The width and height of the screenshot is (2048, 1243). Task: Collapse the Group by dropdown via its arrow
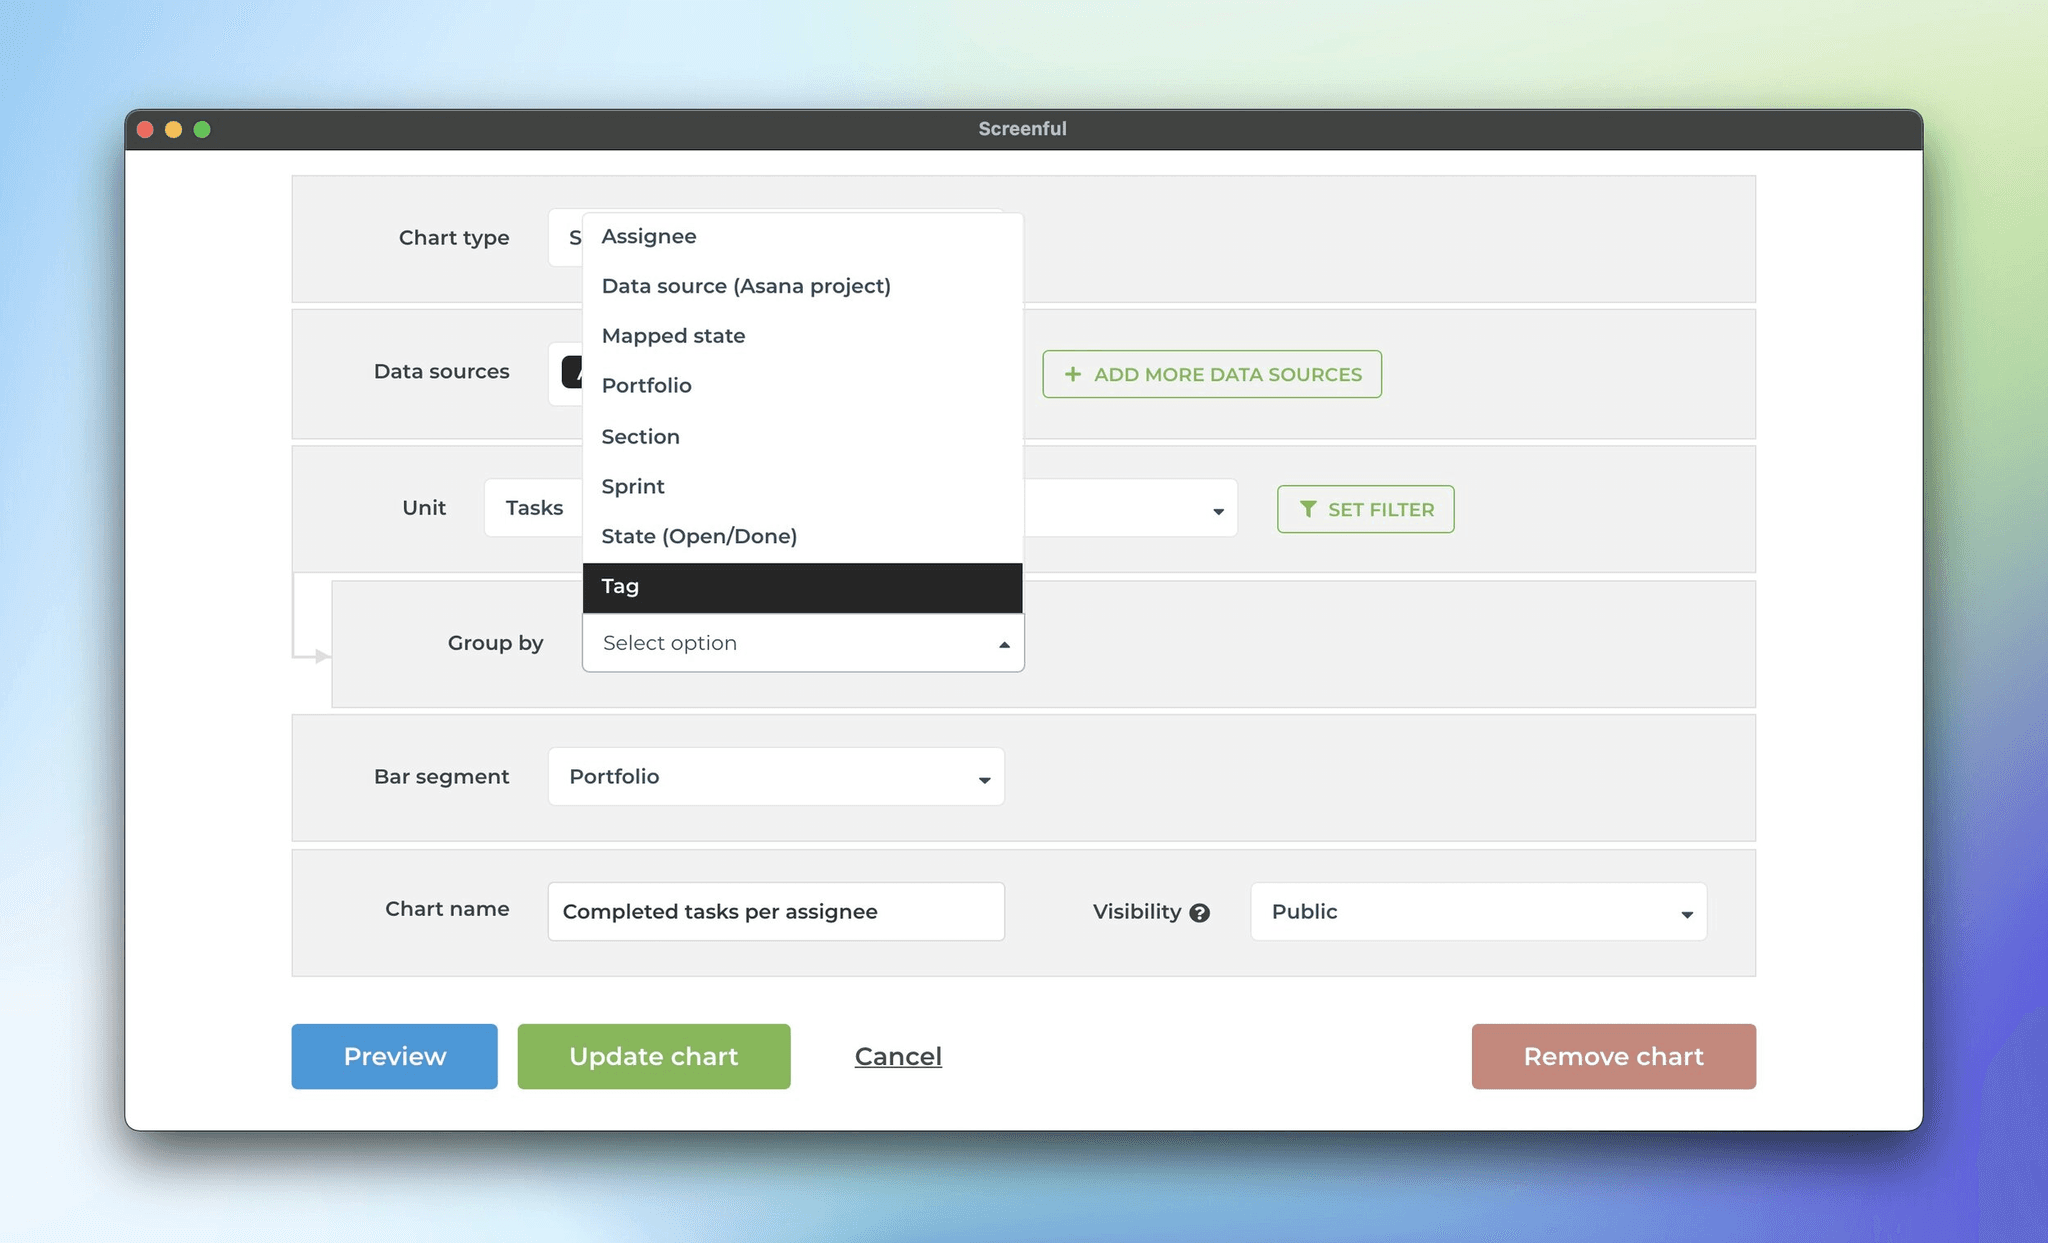tap(1003, 643)
